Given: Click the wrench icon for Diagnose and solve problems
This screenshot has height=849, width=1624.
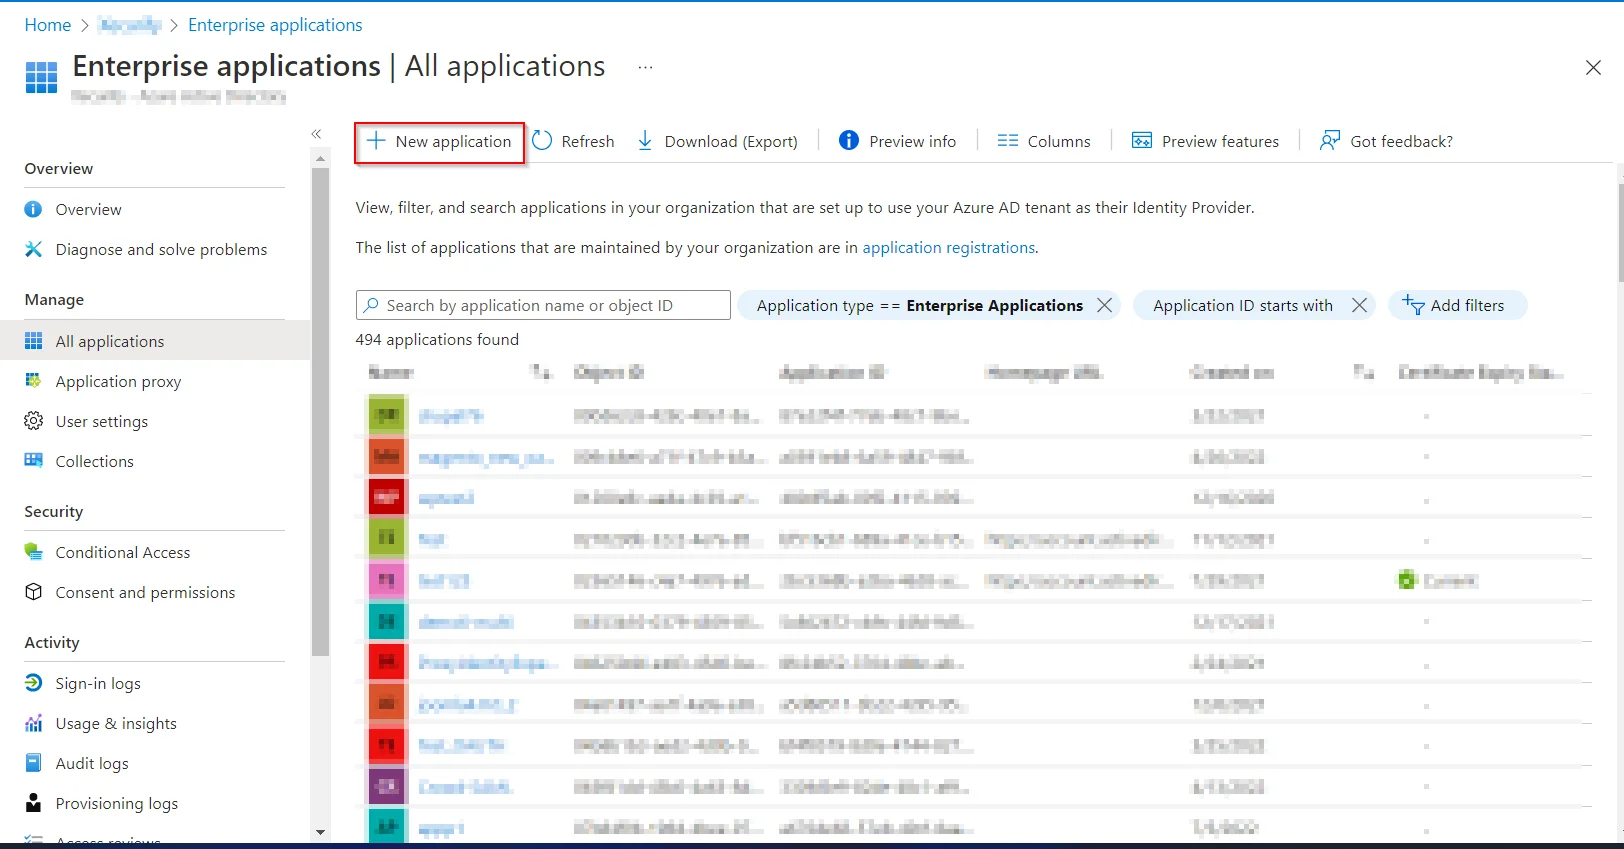Looking at the screenshot, I should 33,249.
